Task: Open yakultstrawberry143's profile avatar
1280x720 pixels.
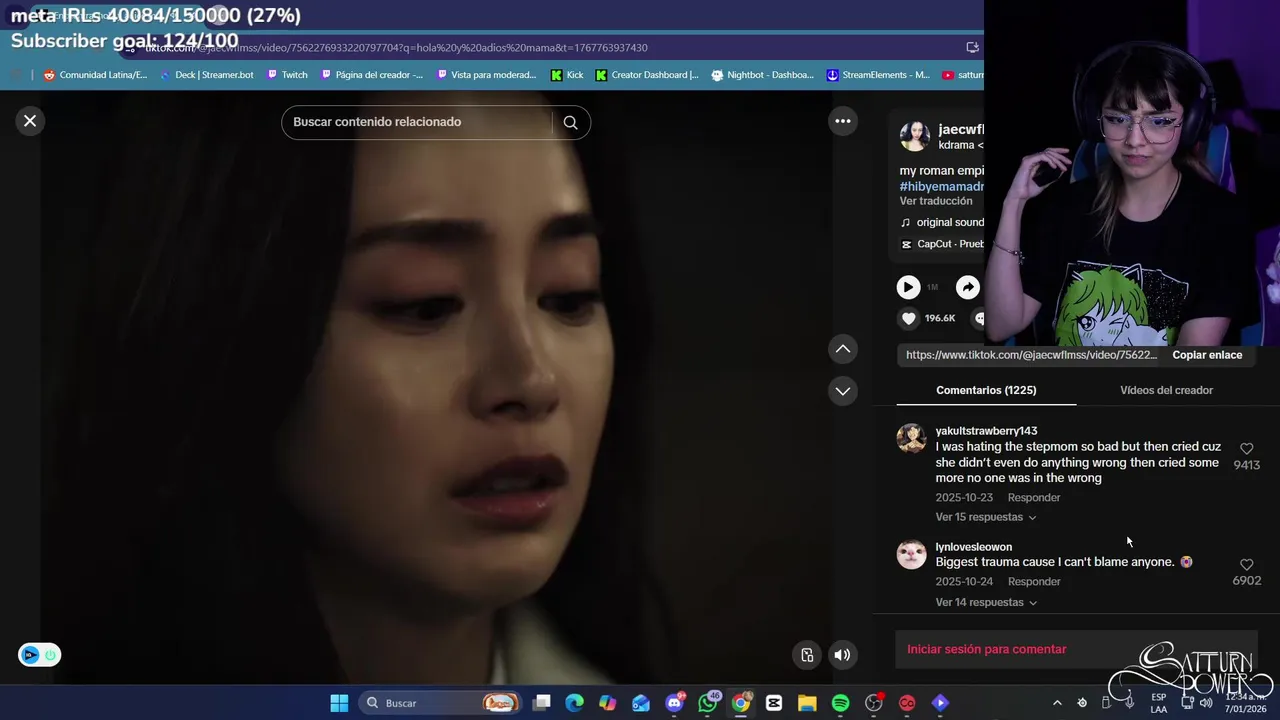Action: pyautogui.click(x=911, y=438)
